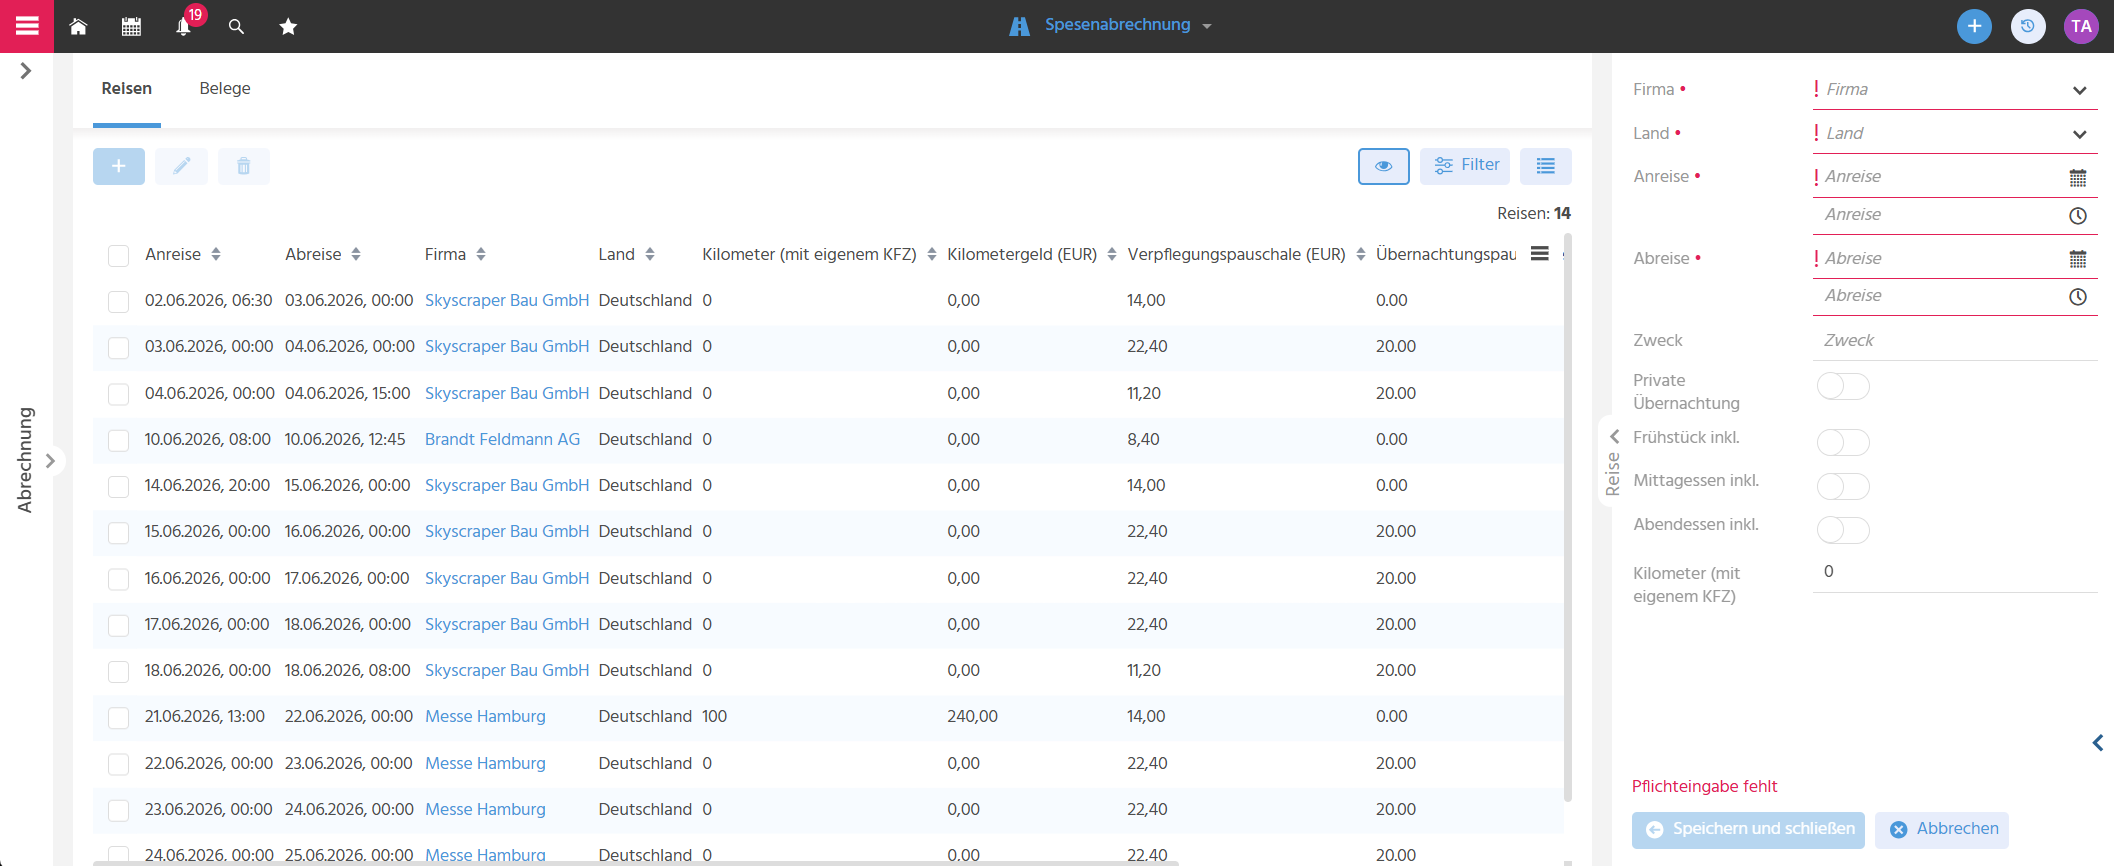
Task: Go to home via house icon
Action: click(x=78, y=27)
